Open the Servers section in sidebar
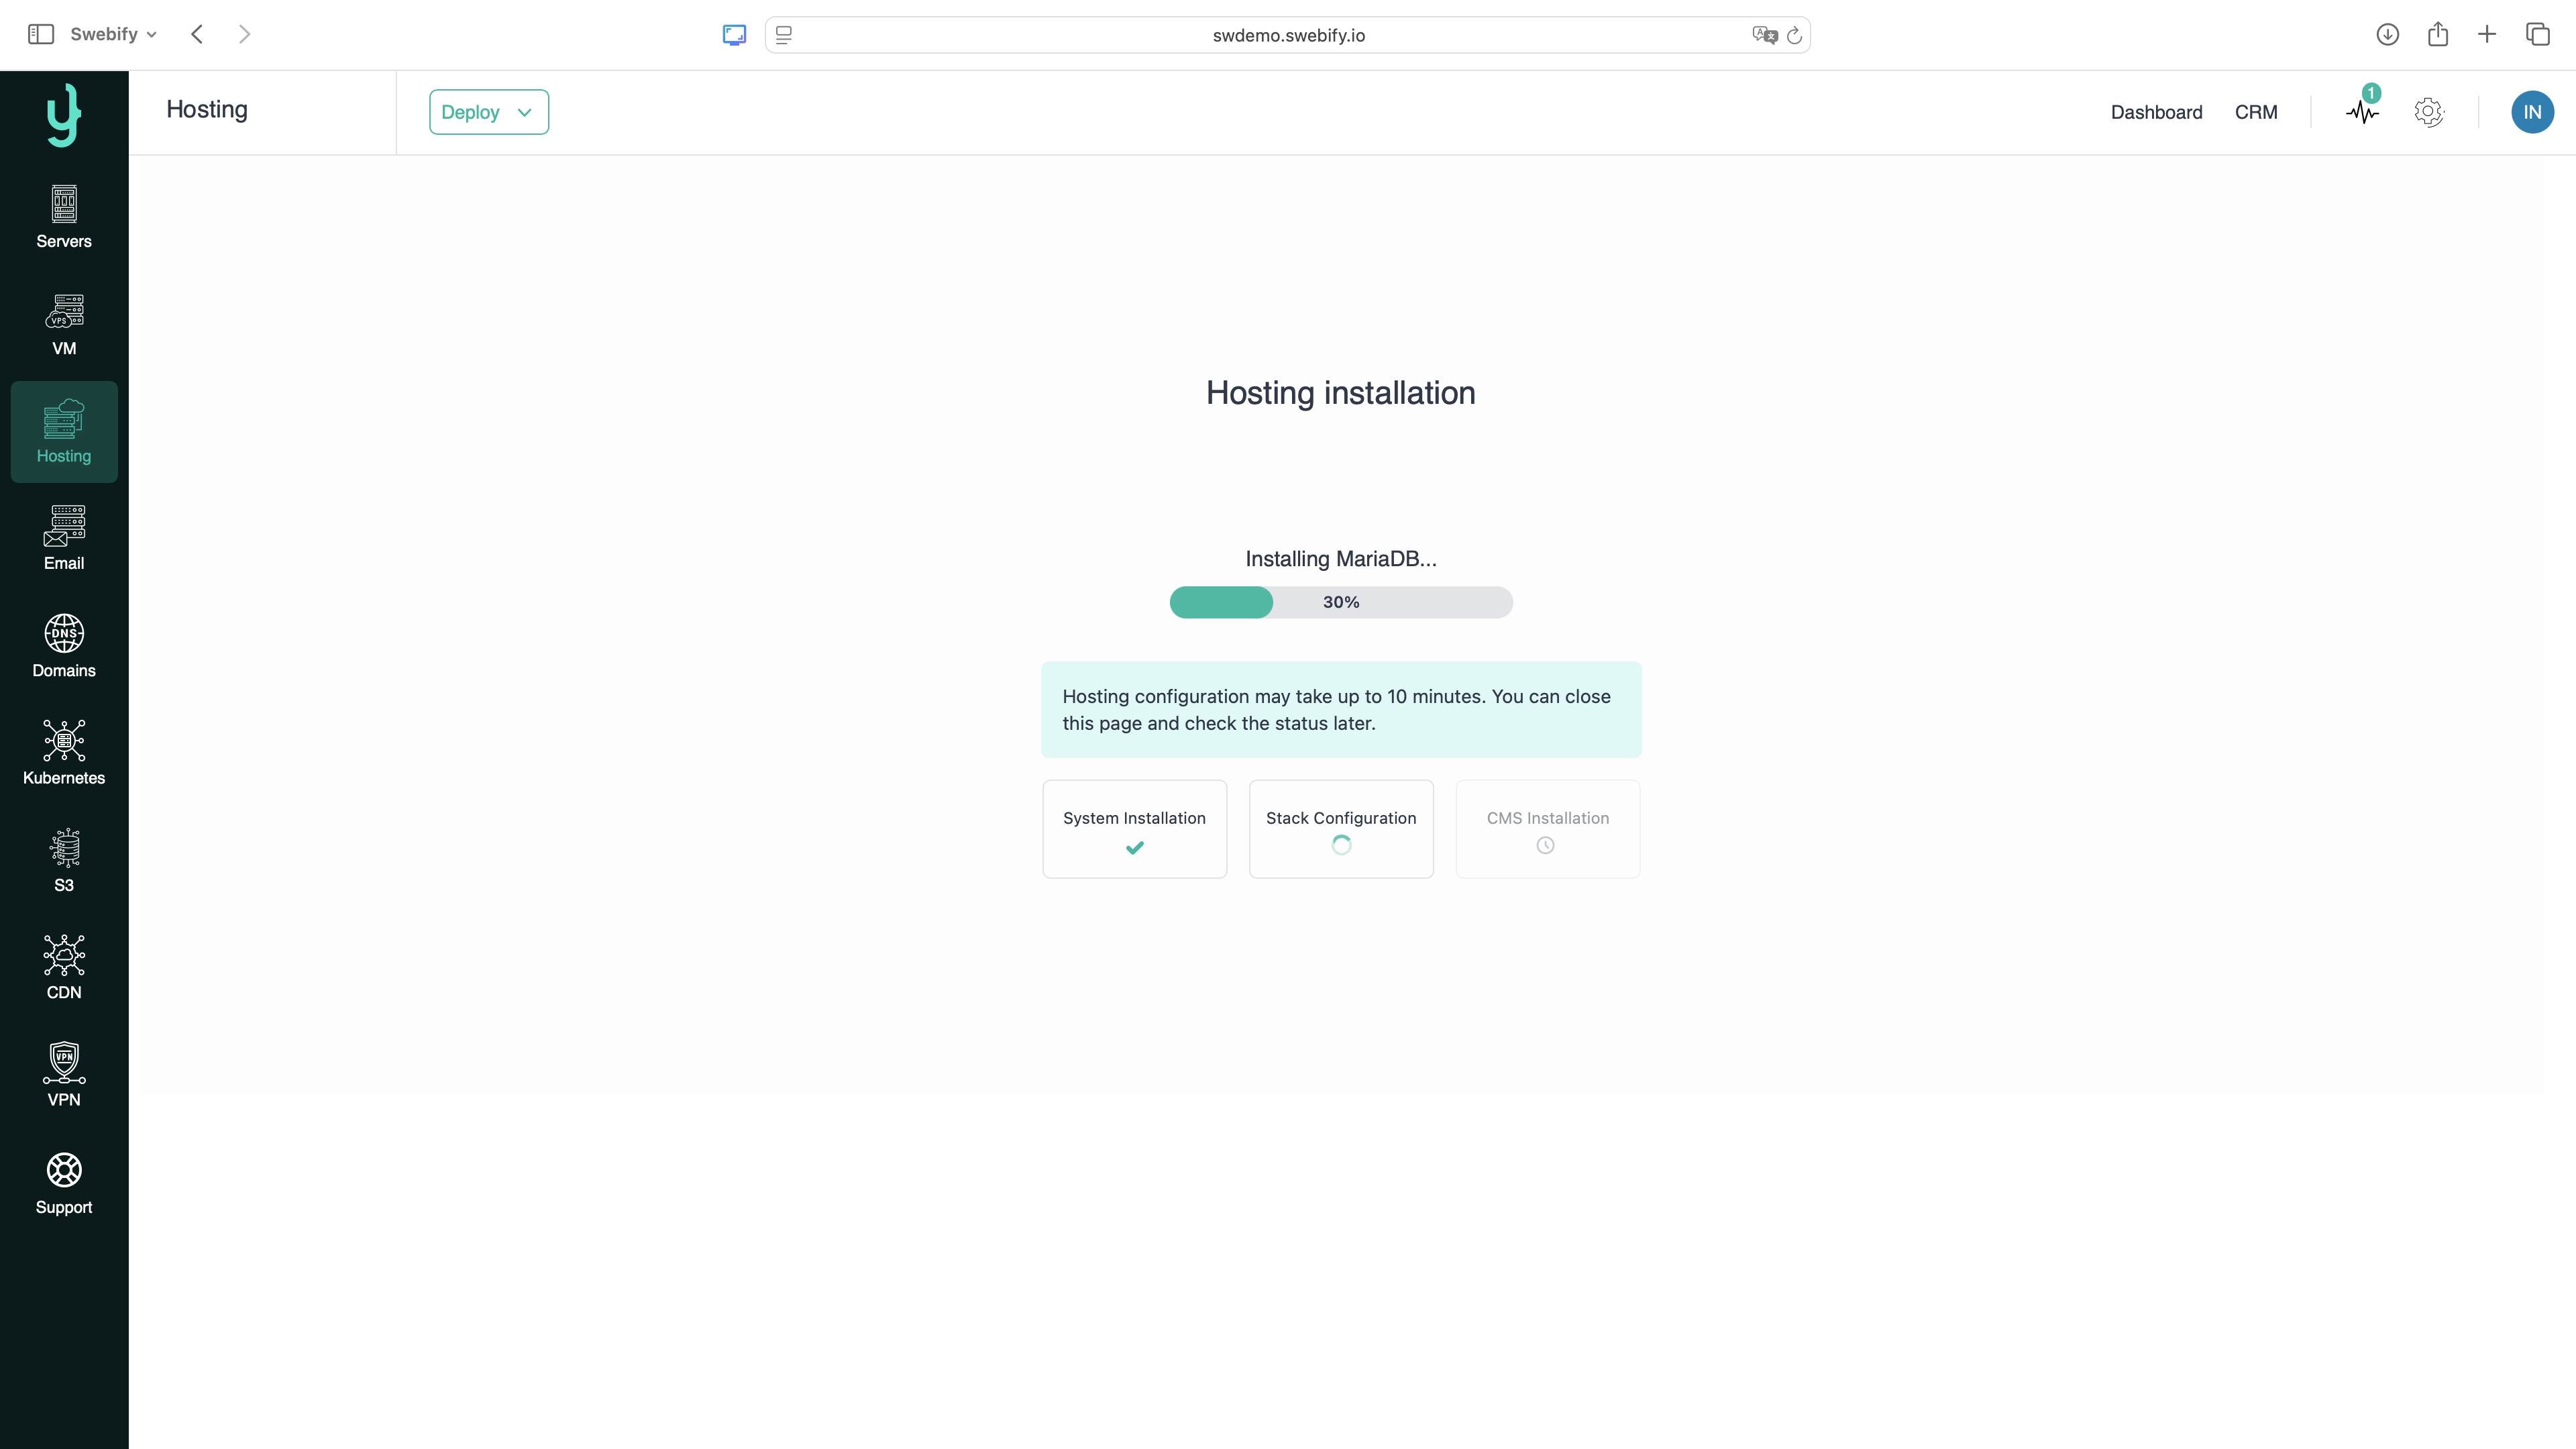 [x=64, y=217]
